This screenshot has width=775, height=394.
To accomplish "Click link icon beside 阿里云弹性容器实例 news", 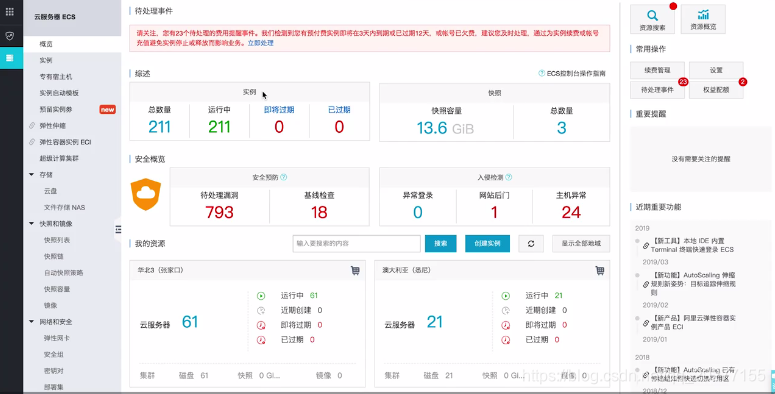I will click(x=646, y=323).
